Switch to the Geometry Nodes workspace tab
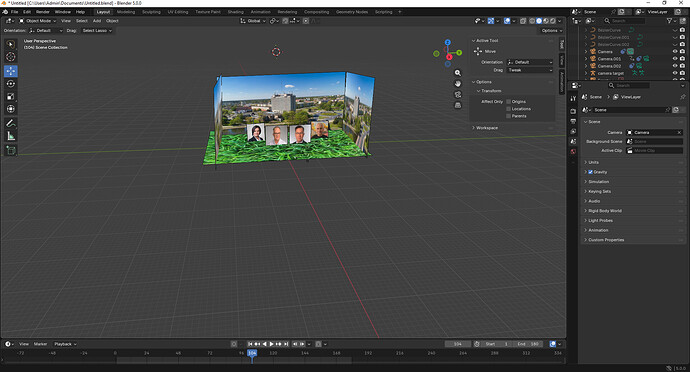Screen dimensions: 690x372 coord(352,12)
